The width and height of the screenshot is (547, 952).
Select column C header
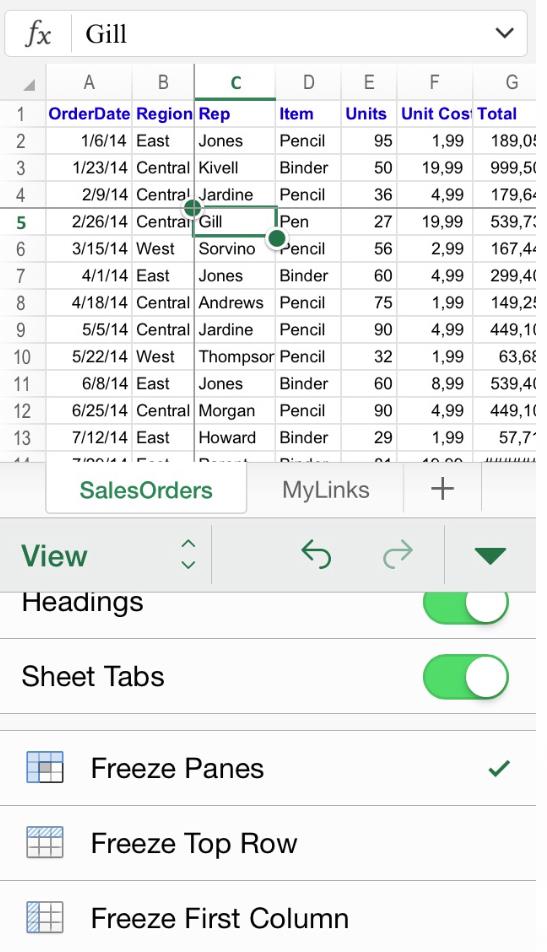pos(236,83)
